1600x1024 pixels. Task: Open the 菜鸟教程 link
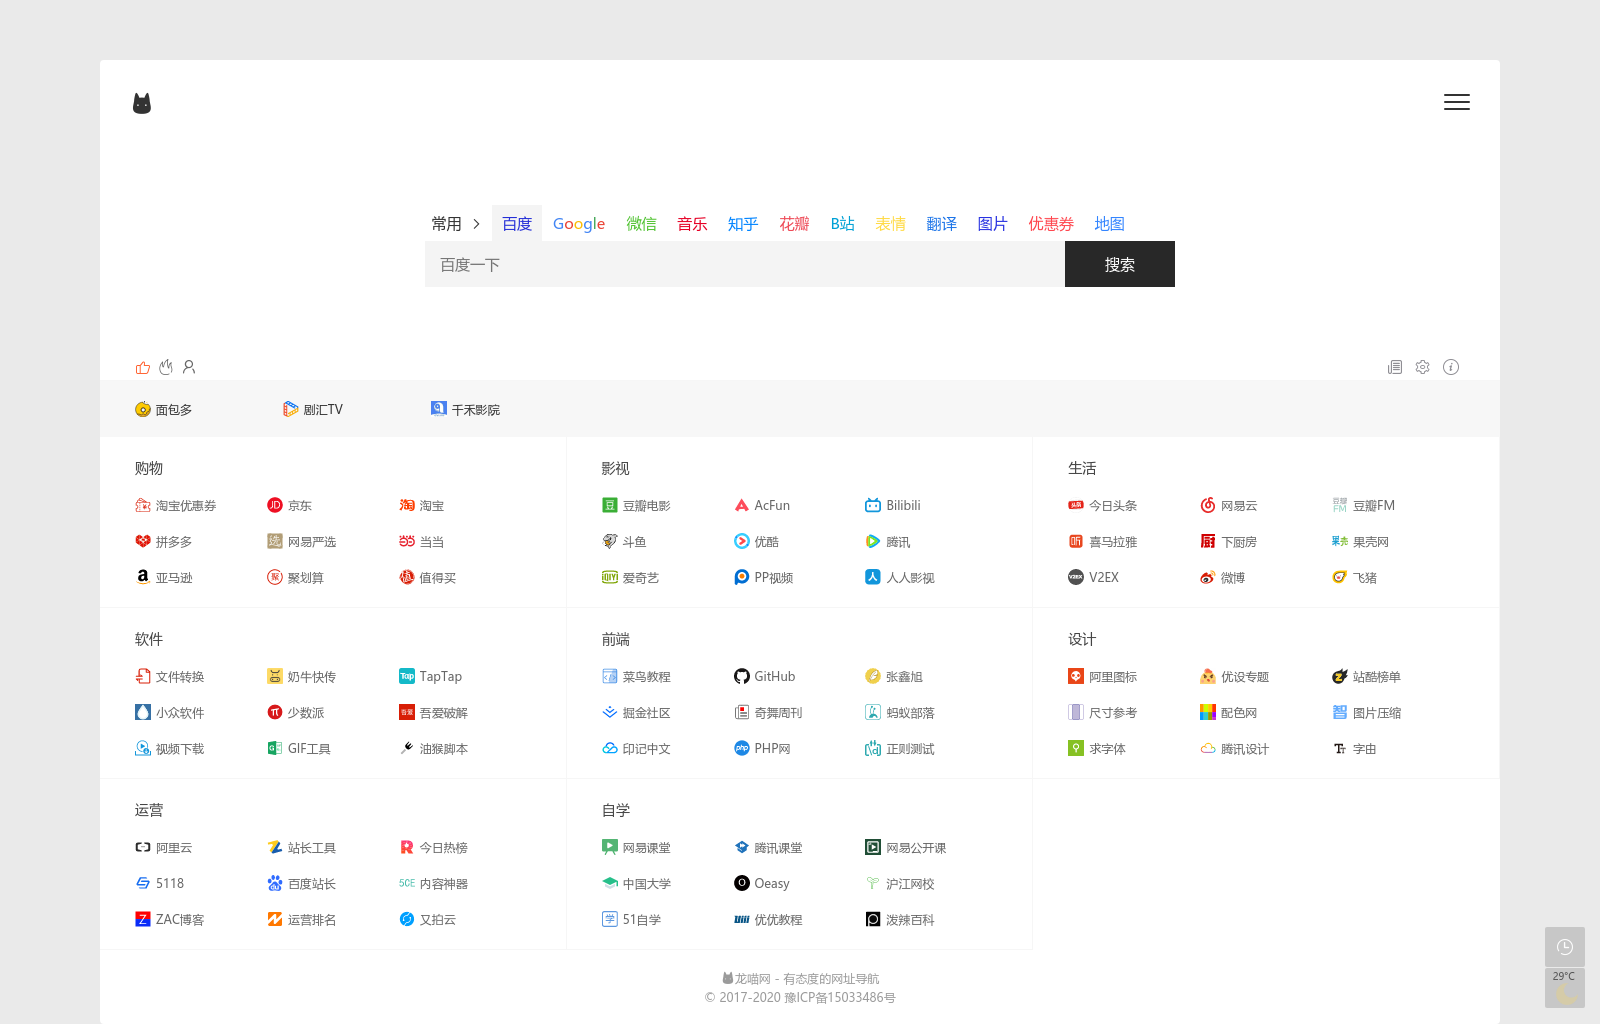coord(636,677)
